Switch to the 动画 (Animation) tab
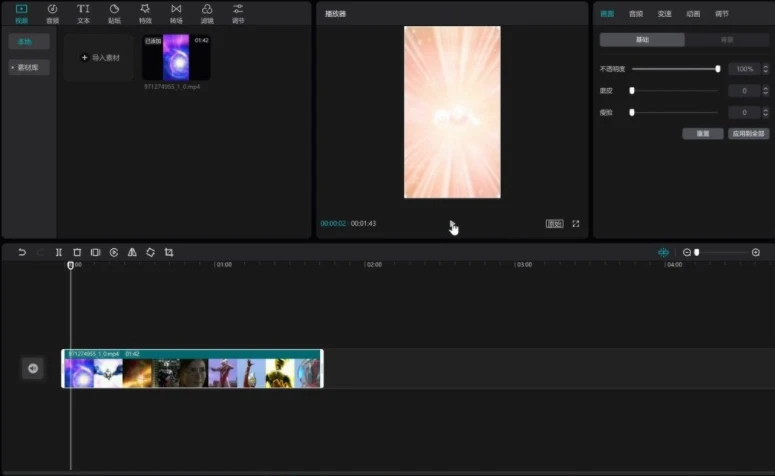775x476 pixels. click(693, 14)
